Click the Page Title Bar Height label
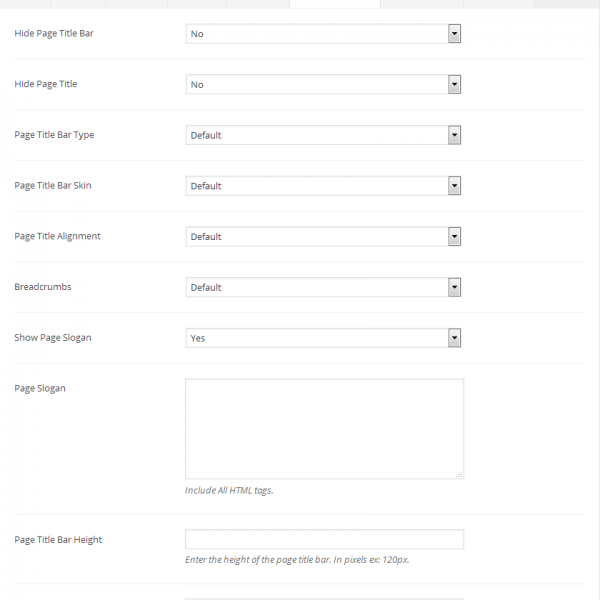600x600 pixels. tap(58, 540)
